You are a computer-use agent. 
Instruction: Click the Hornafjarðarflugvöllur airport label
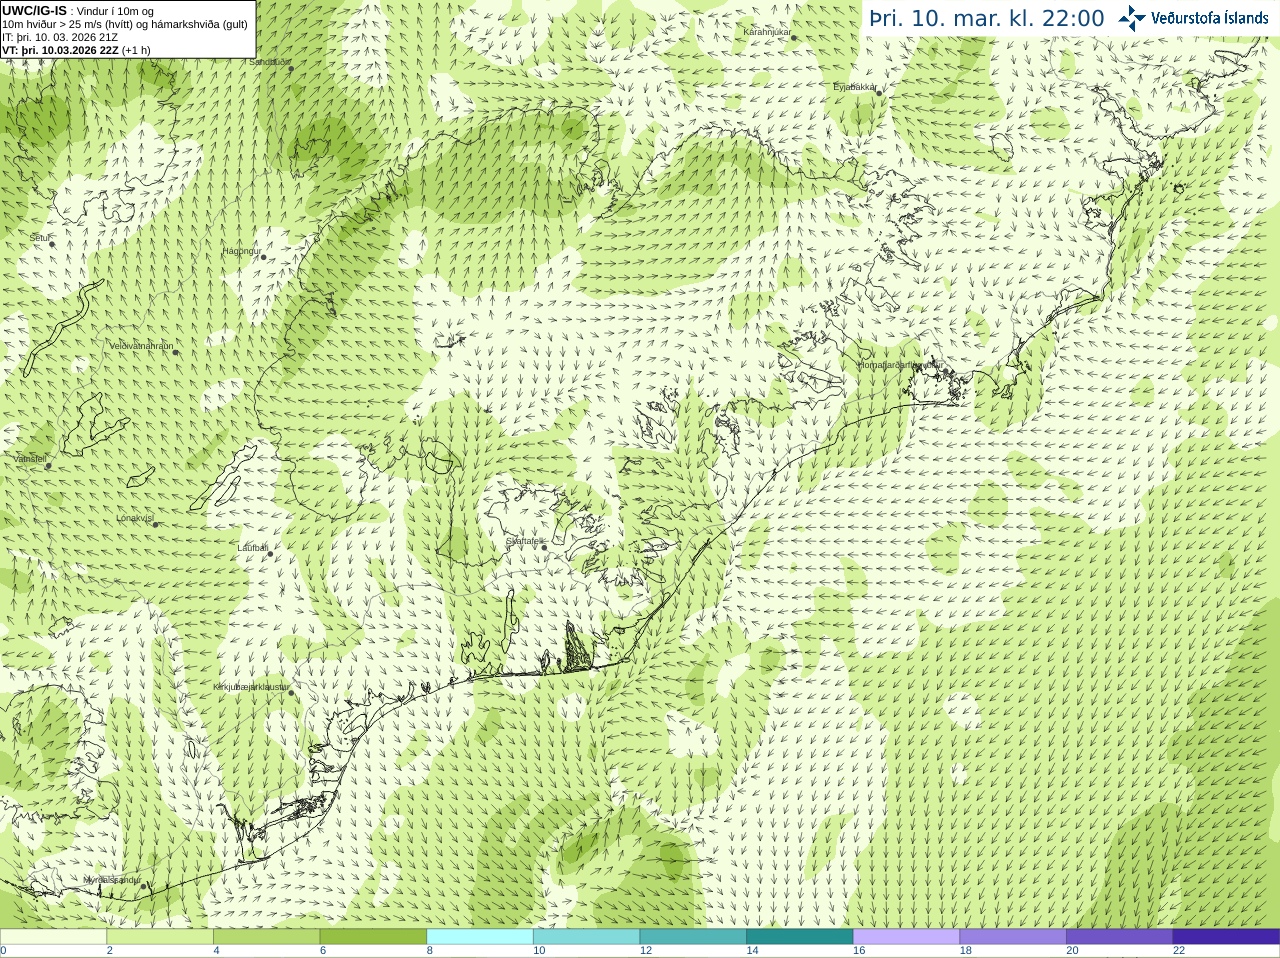[x=900, y=365]
